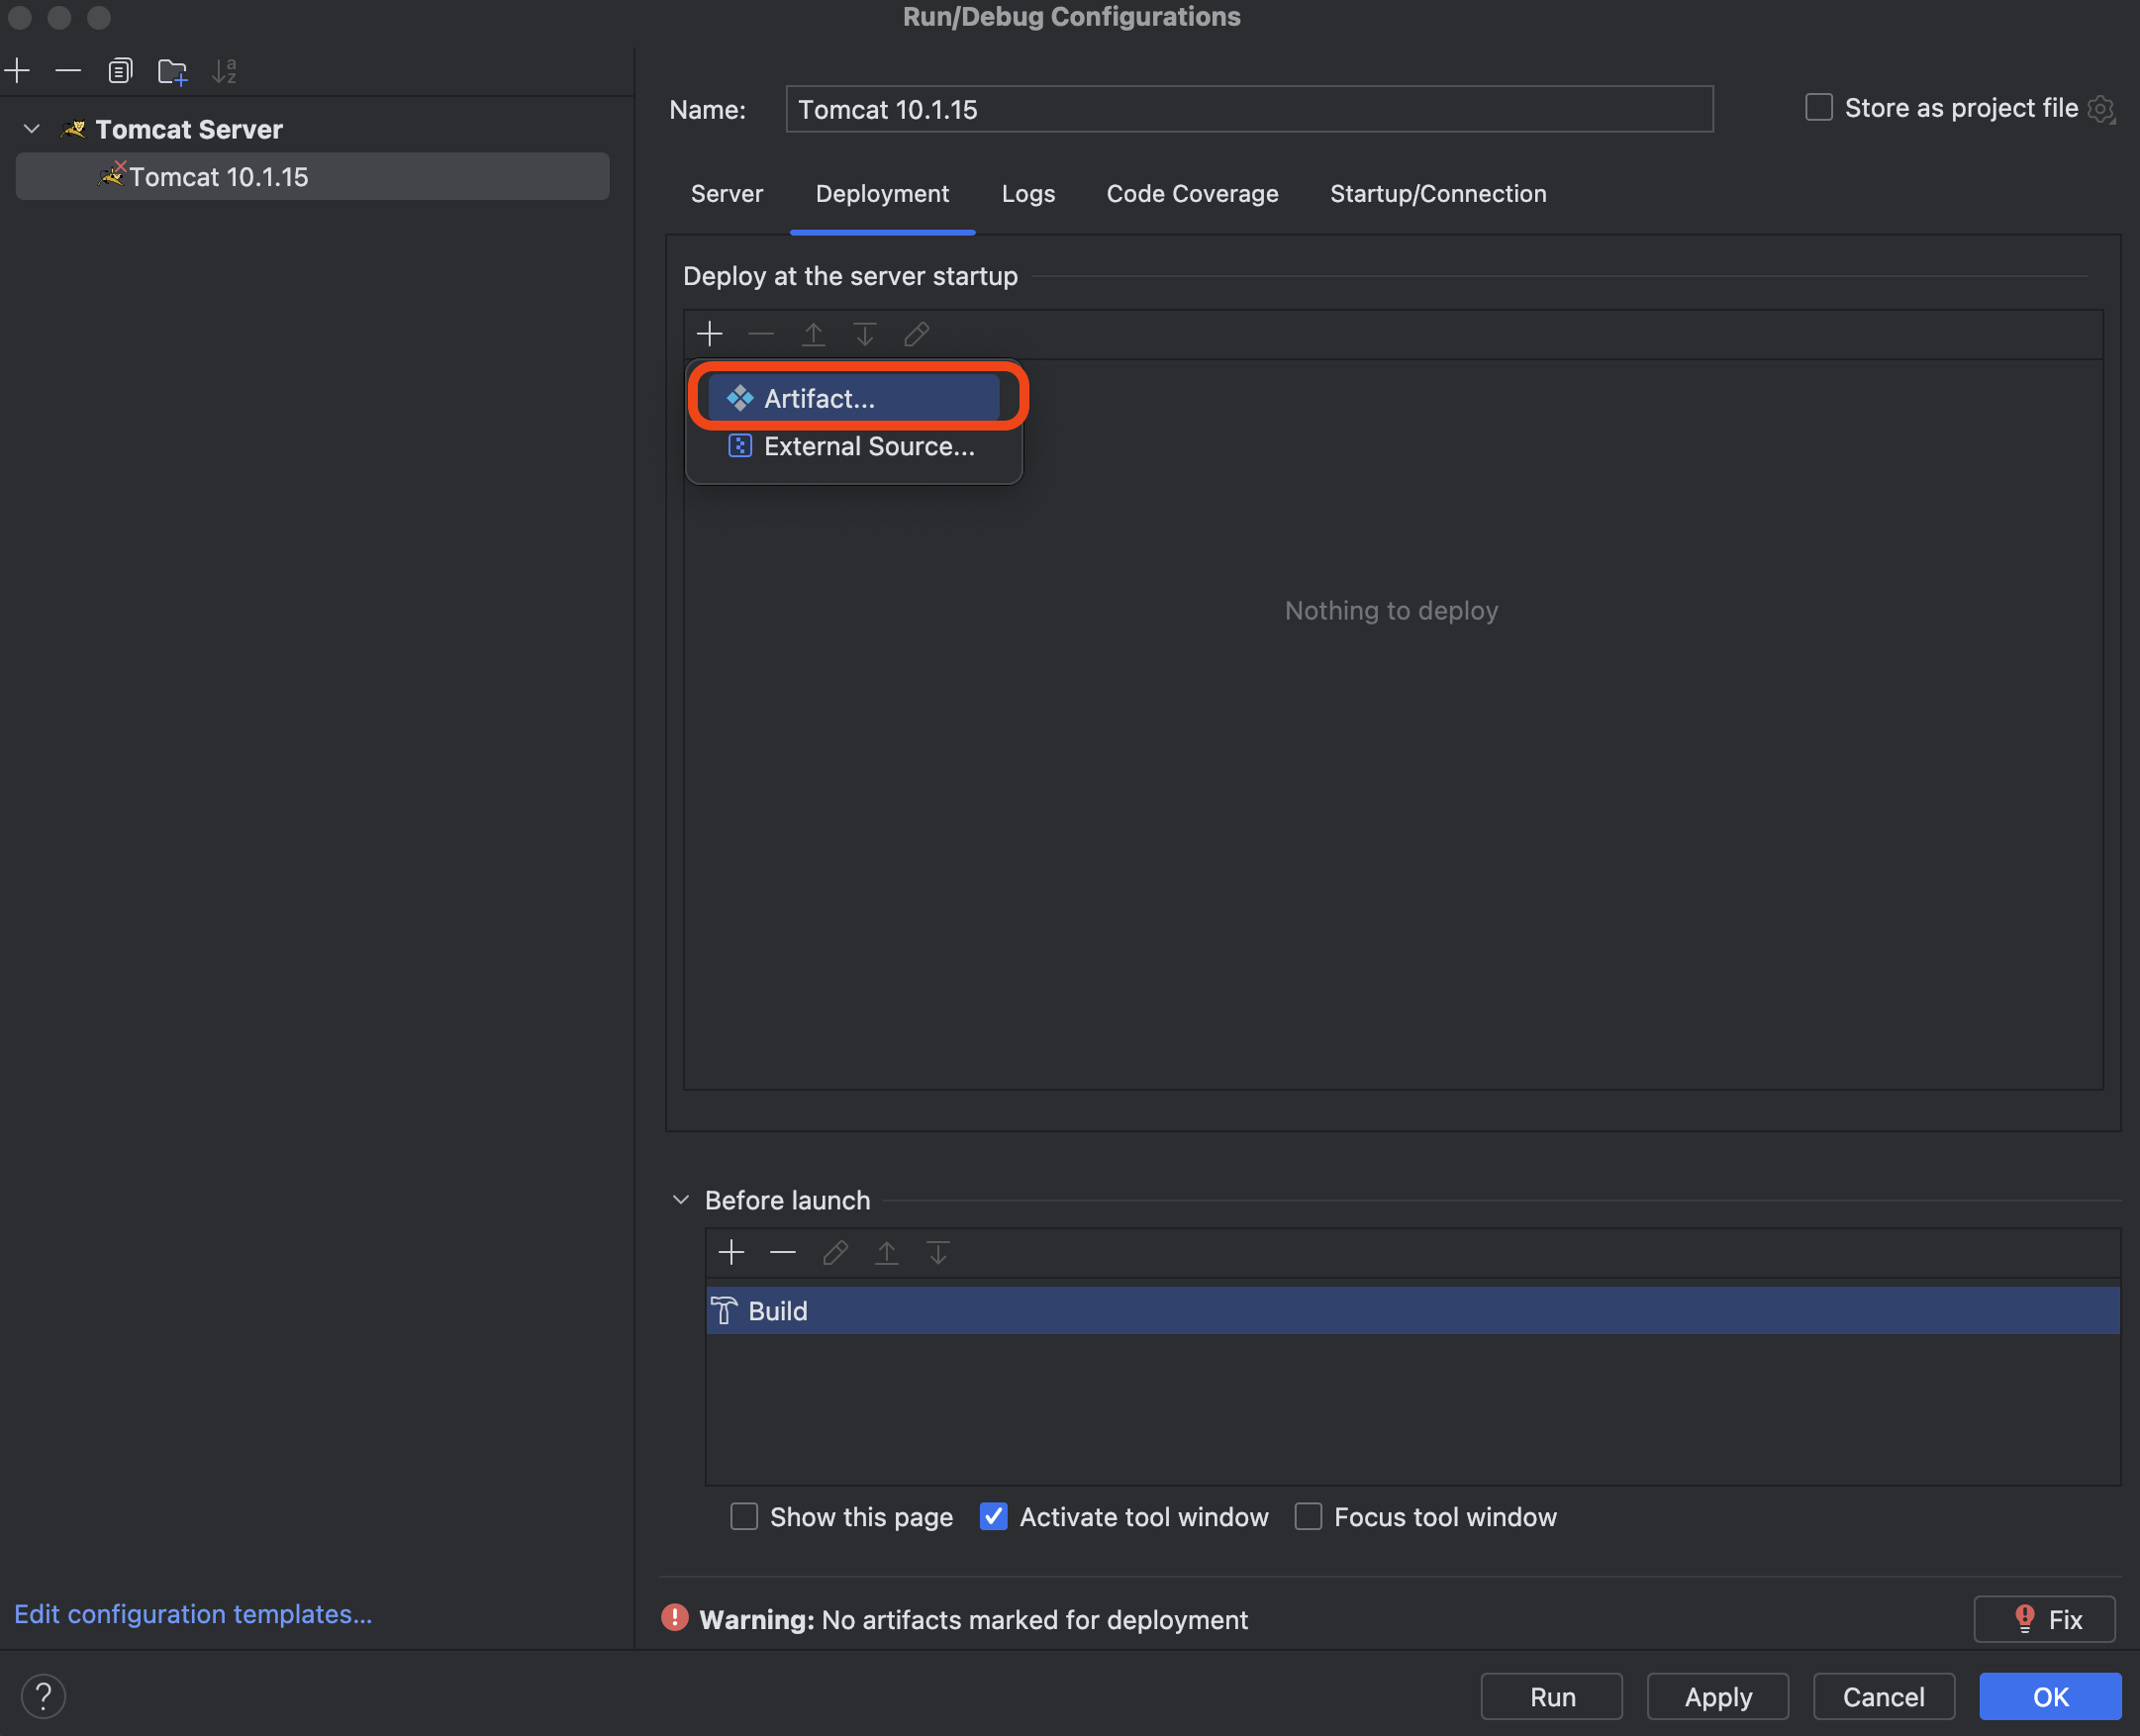
Task: Click the Sort Configurations alphabetically icon
Action: coord(224,71)
